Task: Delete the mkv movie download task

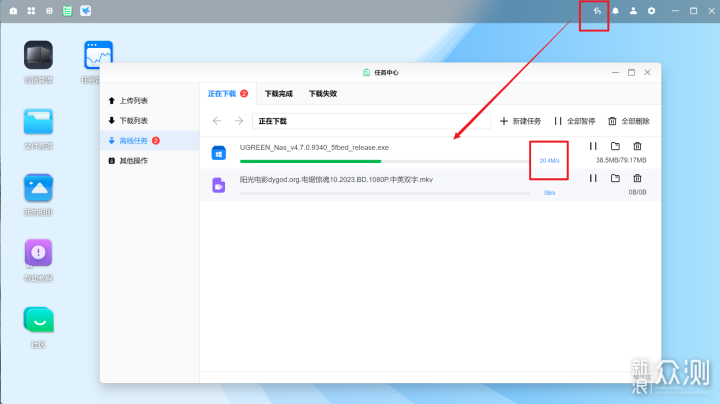Action: click(x=637, y=178)
